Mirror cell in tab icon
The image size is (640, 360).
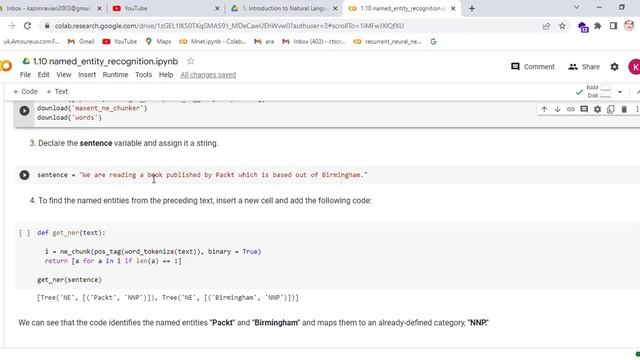[611, 109]
